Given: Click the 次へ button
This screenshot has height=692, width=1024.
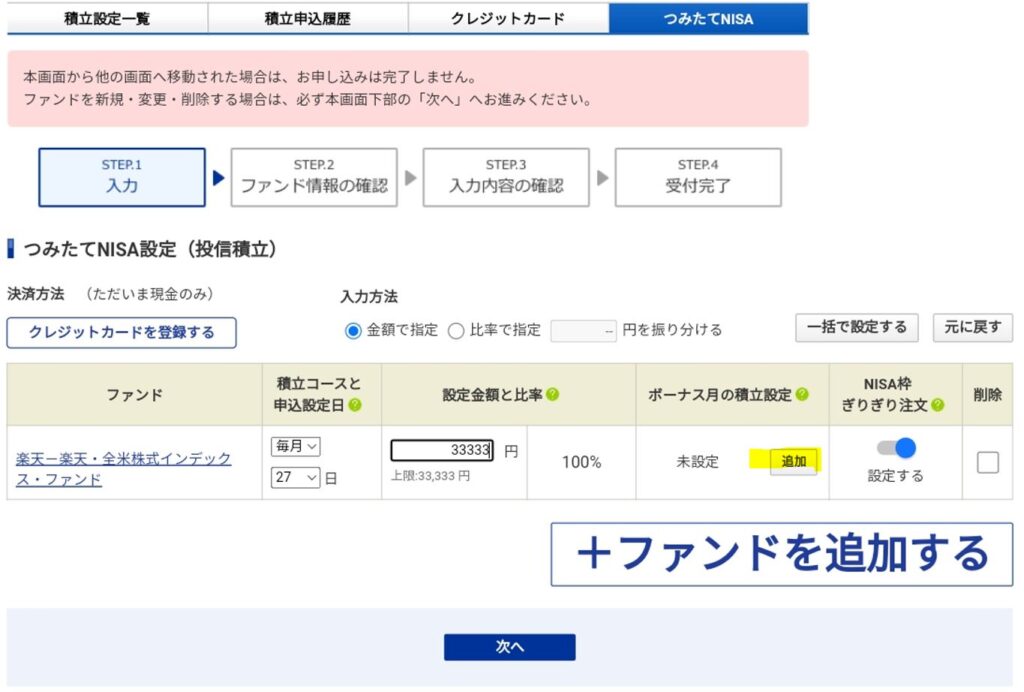Looking at the screenshot, I should pyautogui.click(x=510, y=647).
